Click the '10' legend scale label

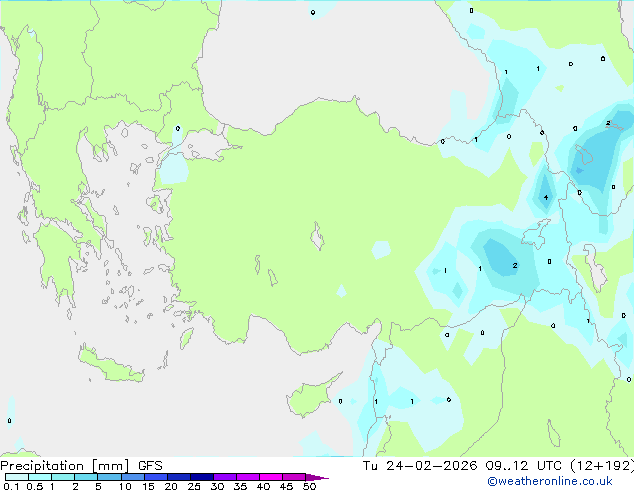click(x=125, y=486)
